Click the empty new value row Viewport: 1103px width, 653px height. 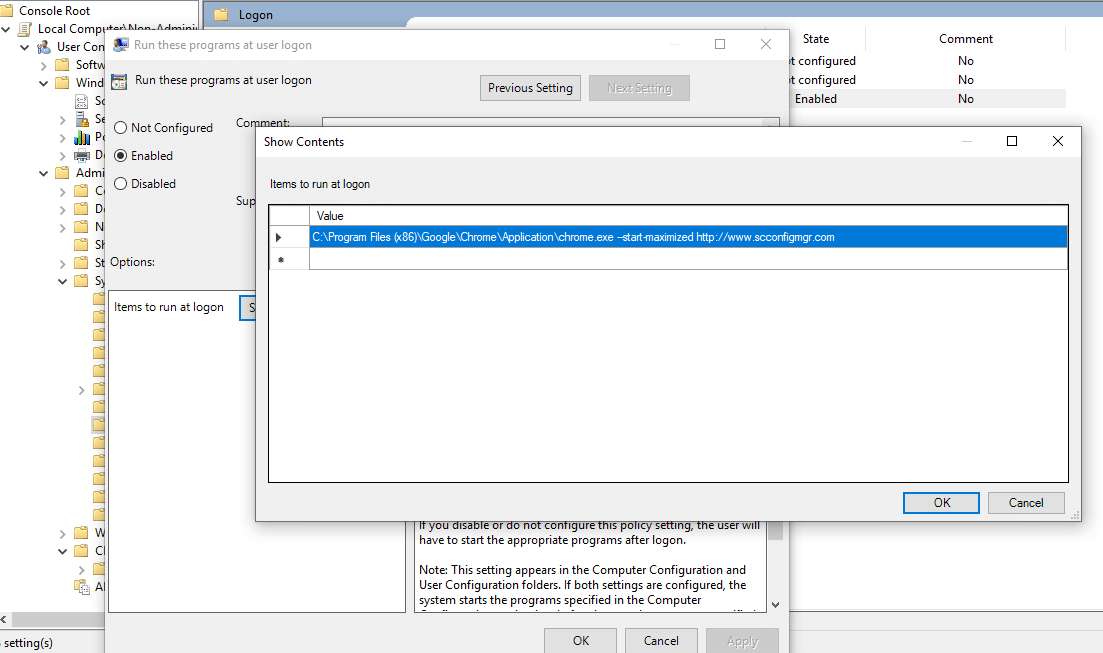pyautogui.click(x=688, y=259)
